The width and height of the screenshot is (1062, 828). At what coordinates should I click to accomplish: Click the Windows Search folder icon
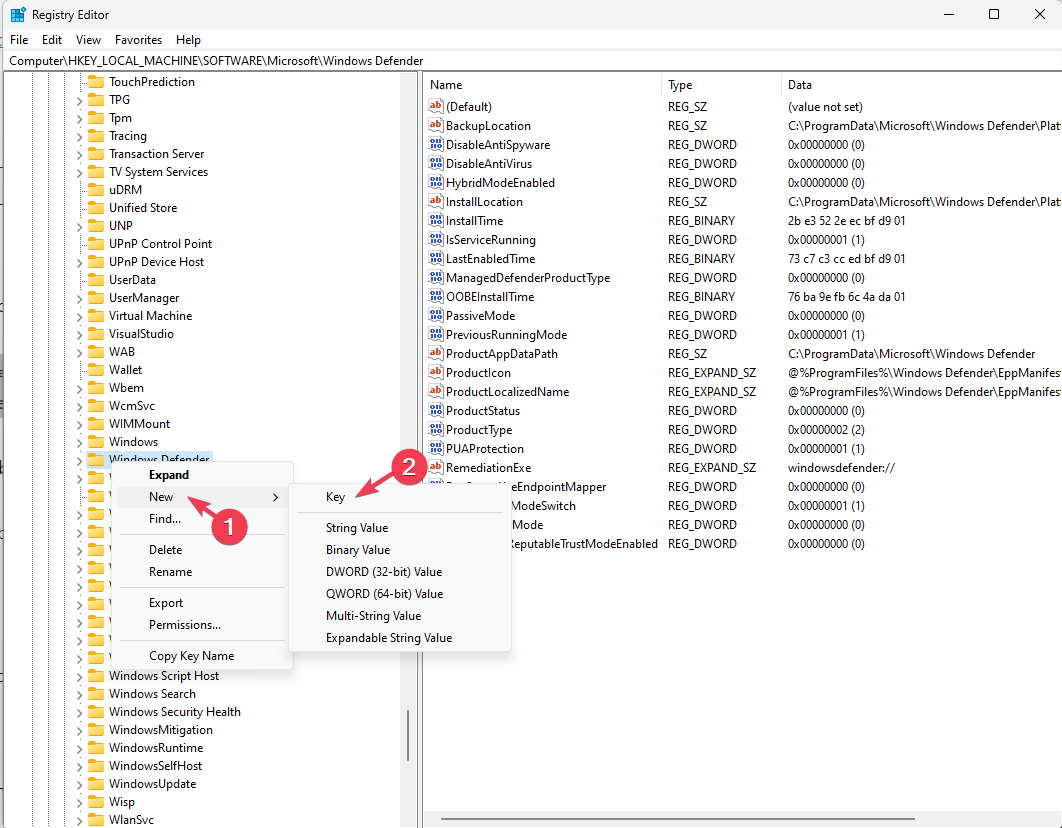click(96, 694)
